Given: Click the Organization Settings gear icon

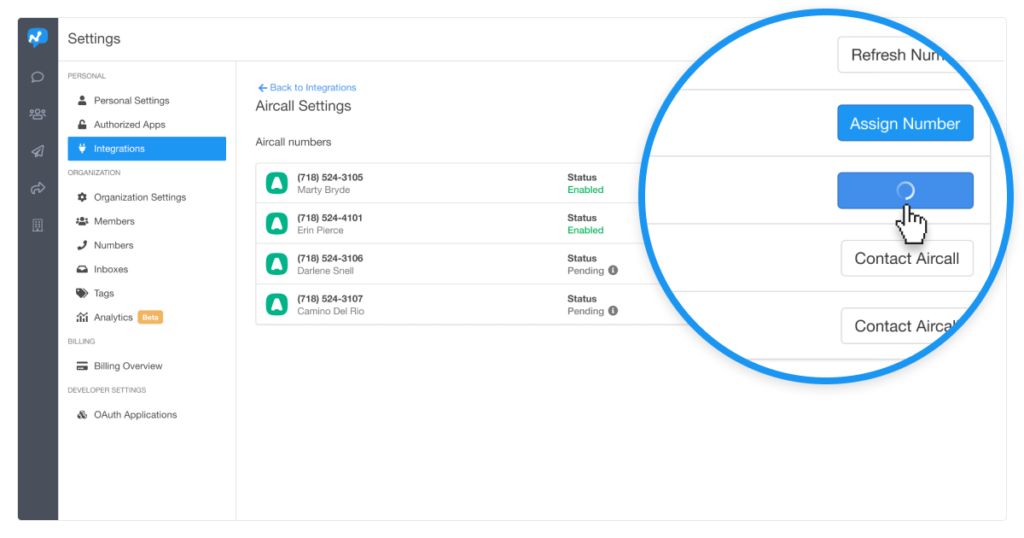Looking at the screenshot, I should (x=82, y=197).
